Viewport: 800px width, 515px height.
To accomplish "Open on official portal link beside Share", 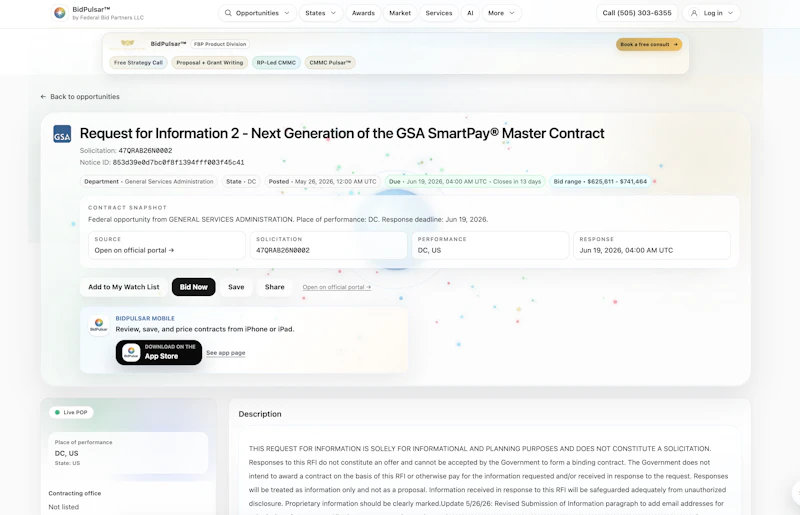I will click(337, 287).
